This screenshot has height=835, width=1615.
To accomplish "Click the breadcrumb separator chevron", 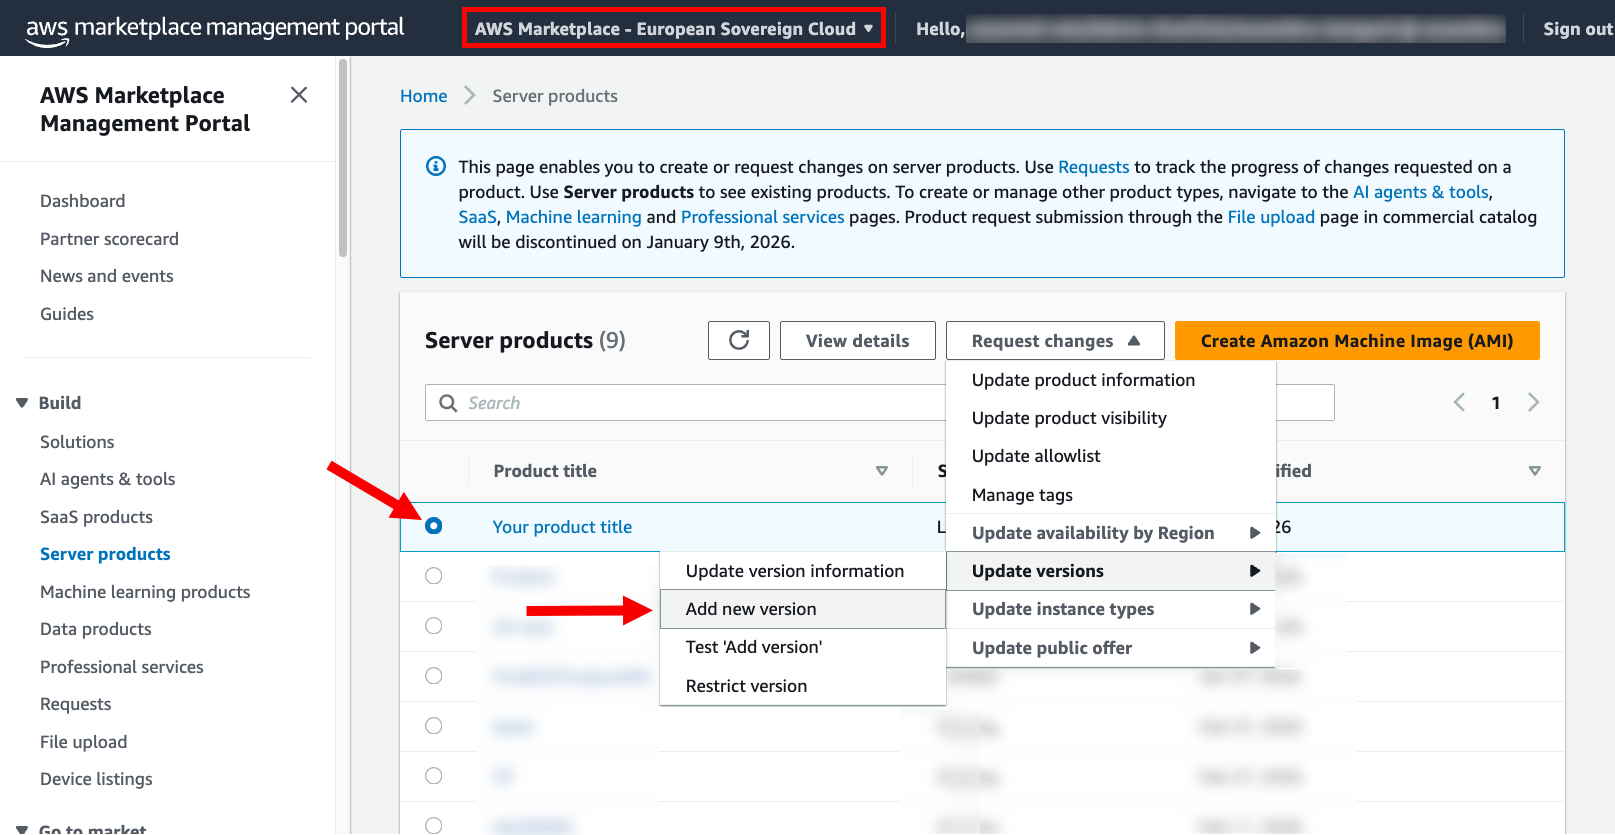I will point(470,95).
